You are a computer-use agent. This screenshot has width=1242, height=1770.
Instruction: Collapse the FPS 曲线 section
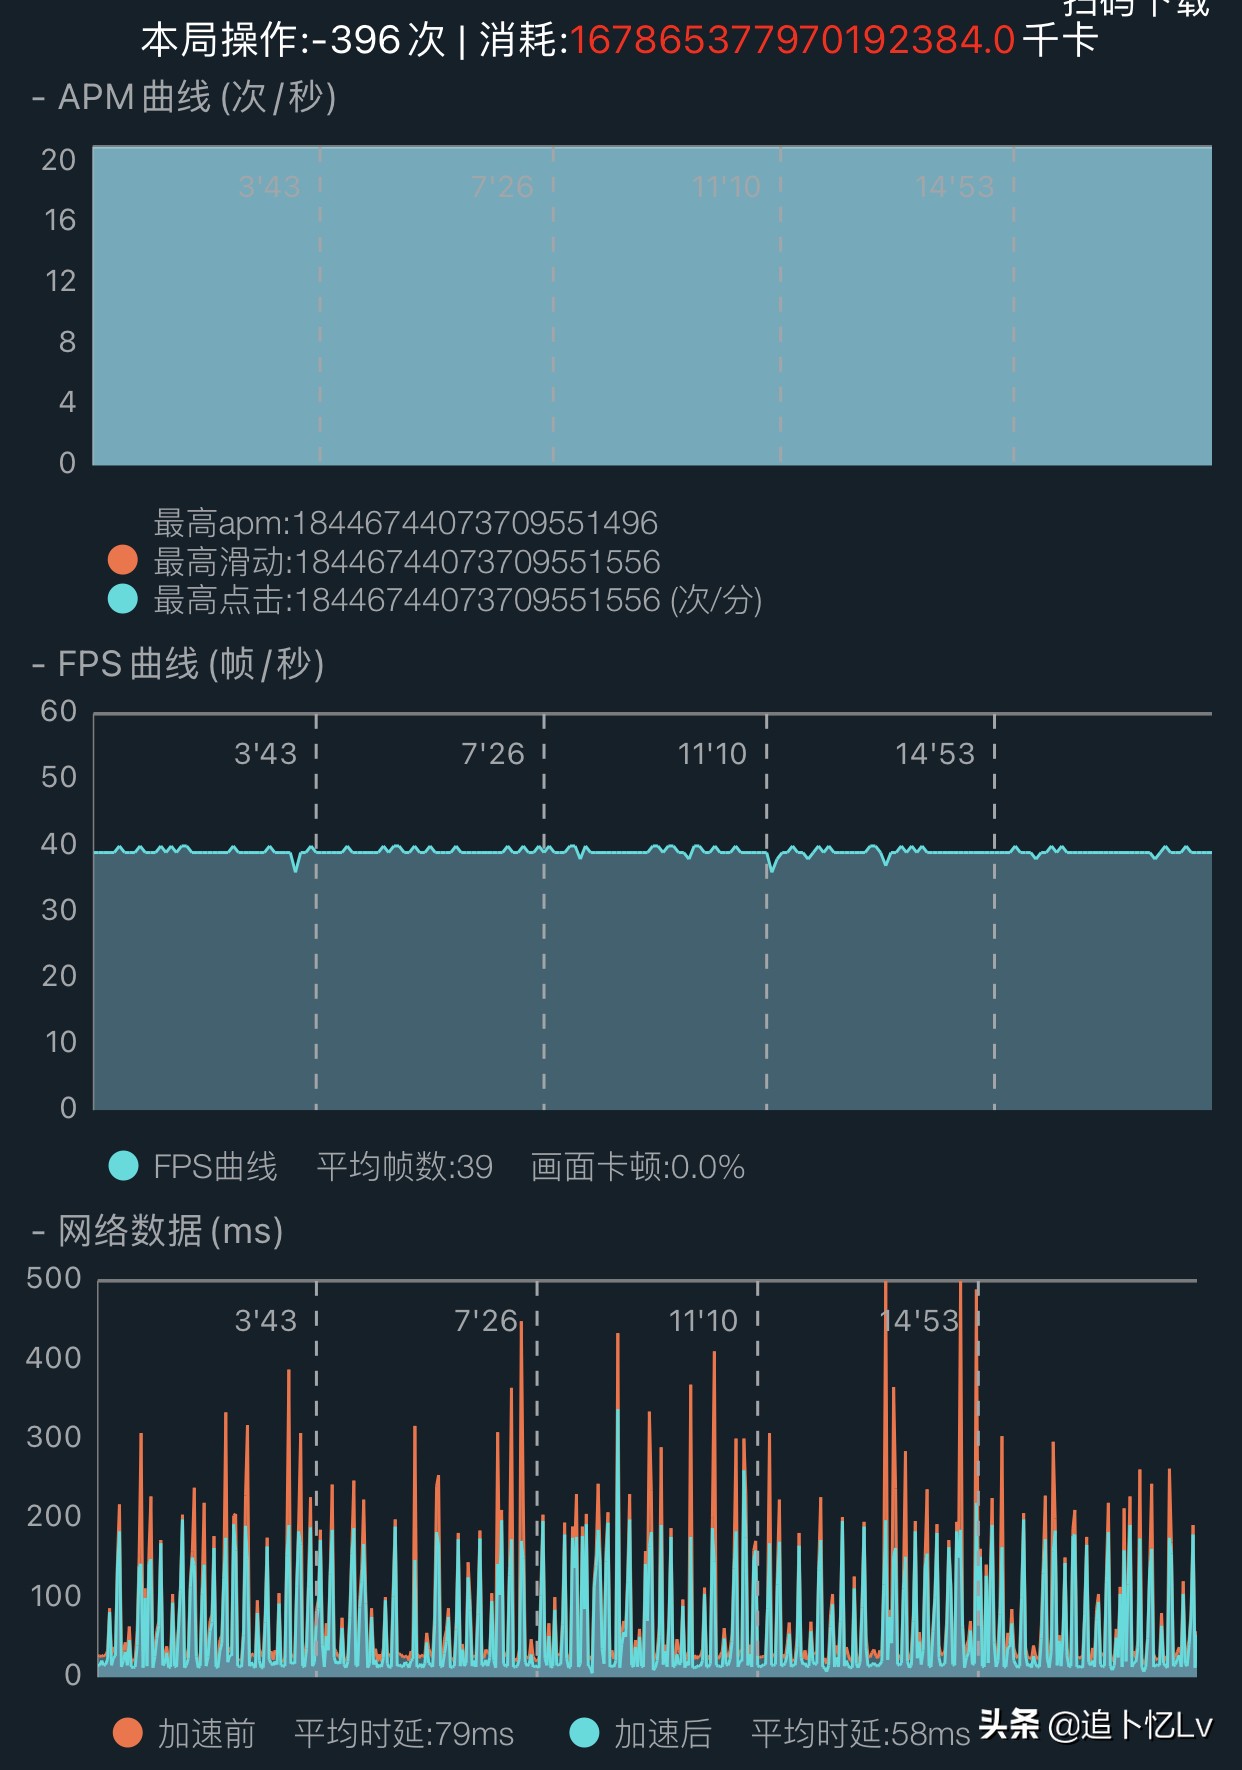click(38, 664)
